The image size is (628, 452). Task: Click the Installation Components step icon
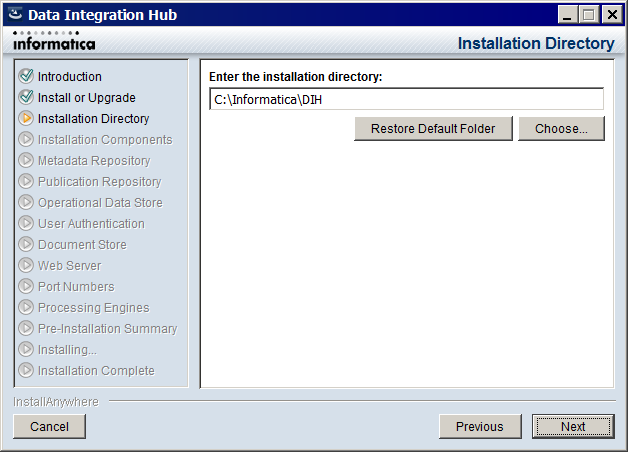click(x=26, y=139)
